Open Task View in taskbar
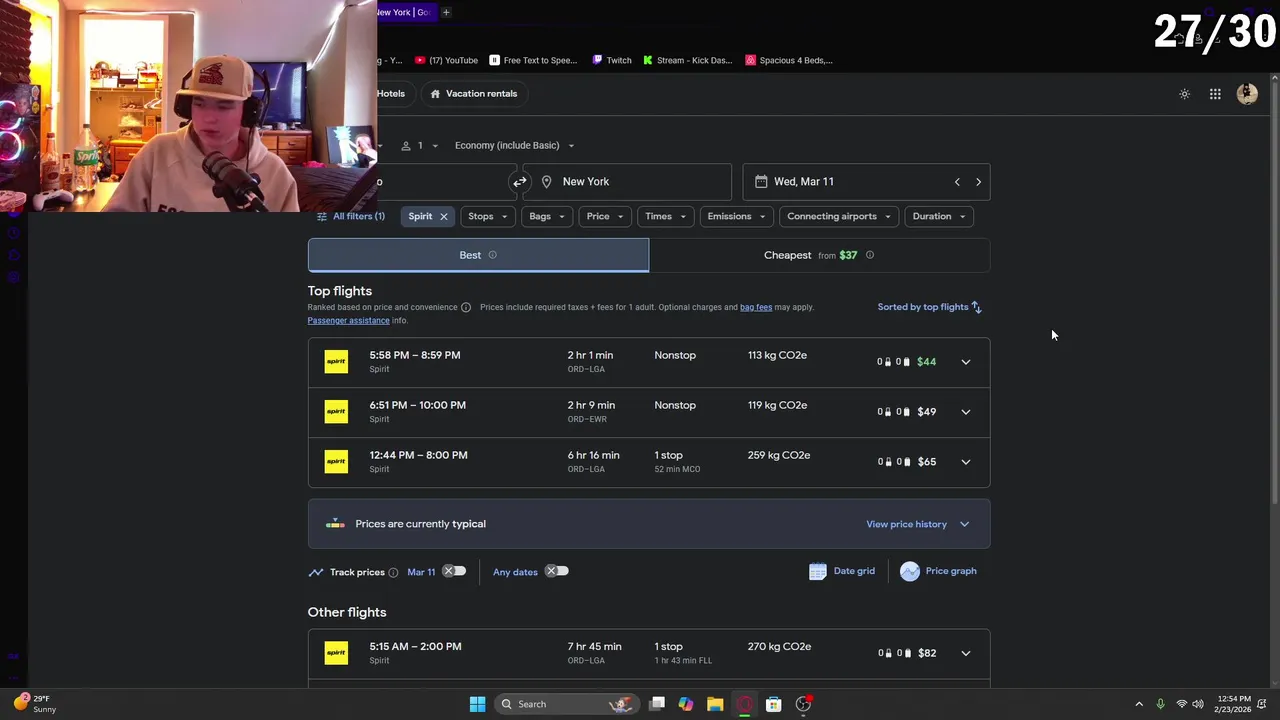1280x720 pixels. (x=657, y=704)
